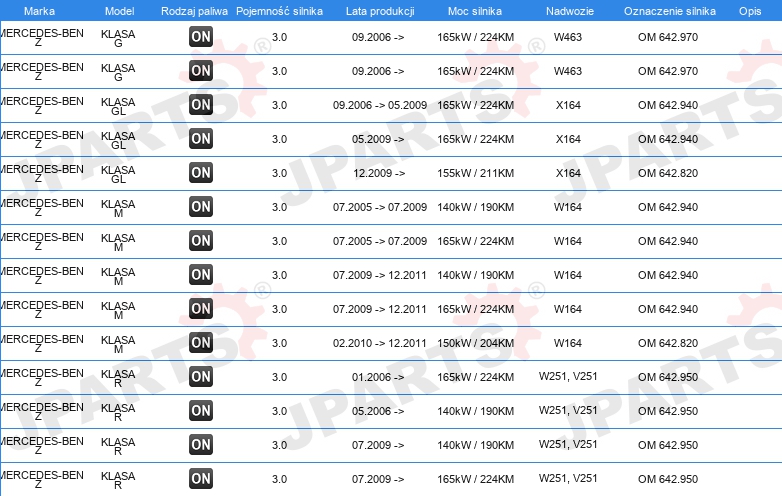Click the 150kW / 204KM power cell
The height and width of the screenshot is (496, 782).
click(x=475, y=343)
